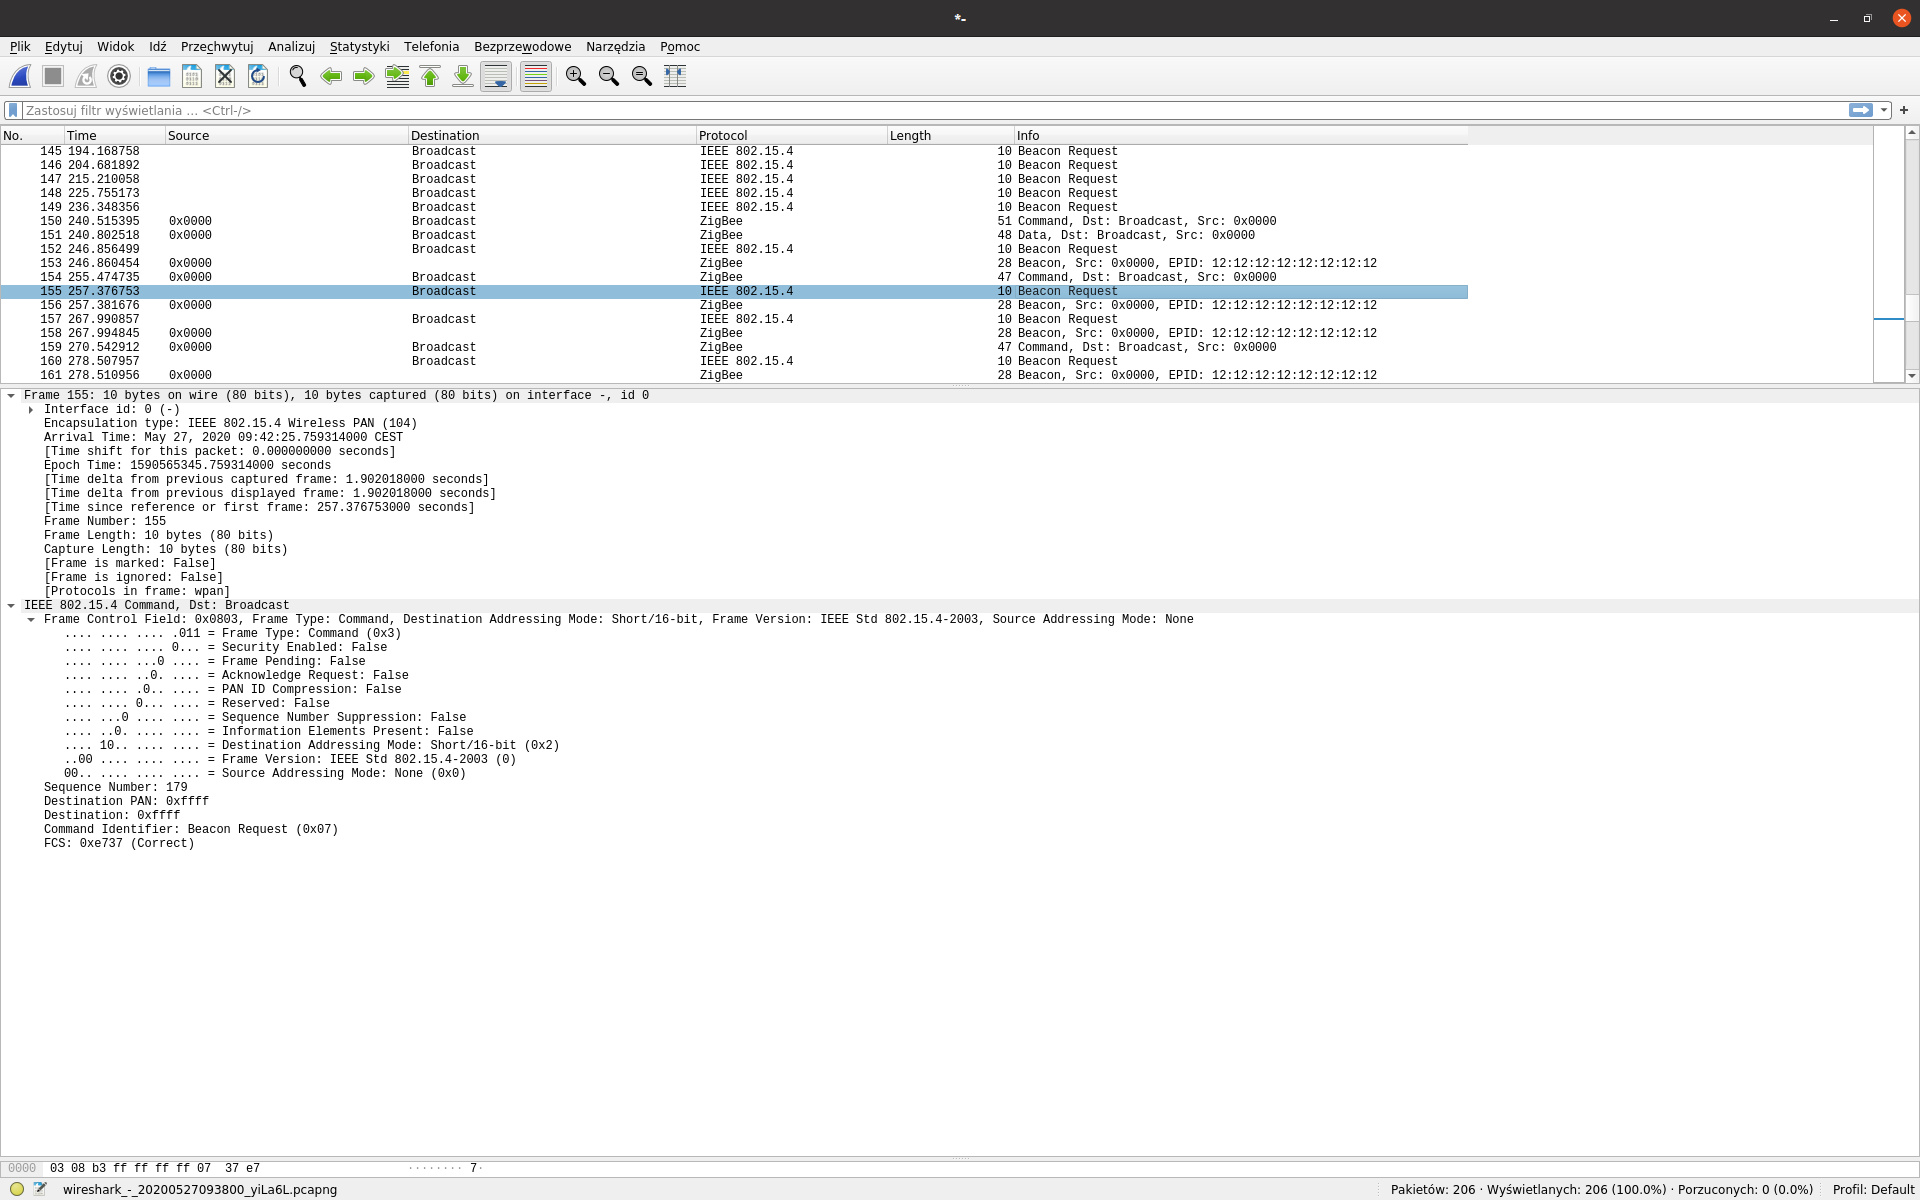
Task: Toggle auto-scroll during live capture
Action: (496, 76)
